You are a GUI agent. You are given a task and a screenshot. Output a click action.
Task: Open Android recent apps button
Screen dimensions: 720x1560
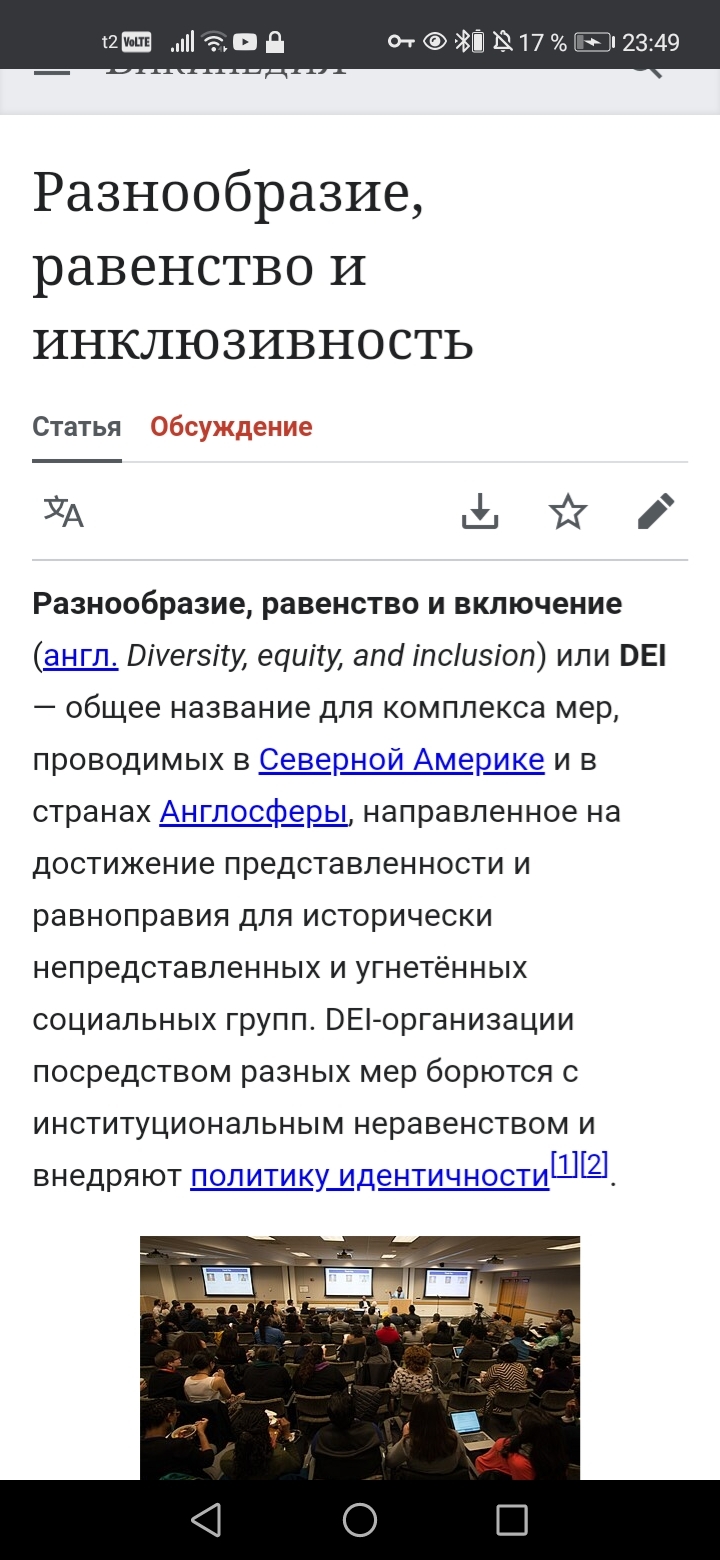(511, 1520)
